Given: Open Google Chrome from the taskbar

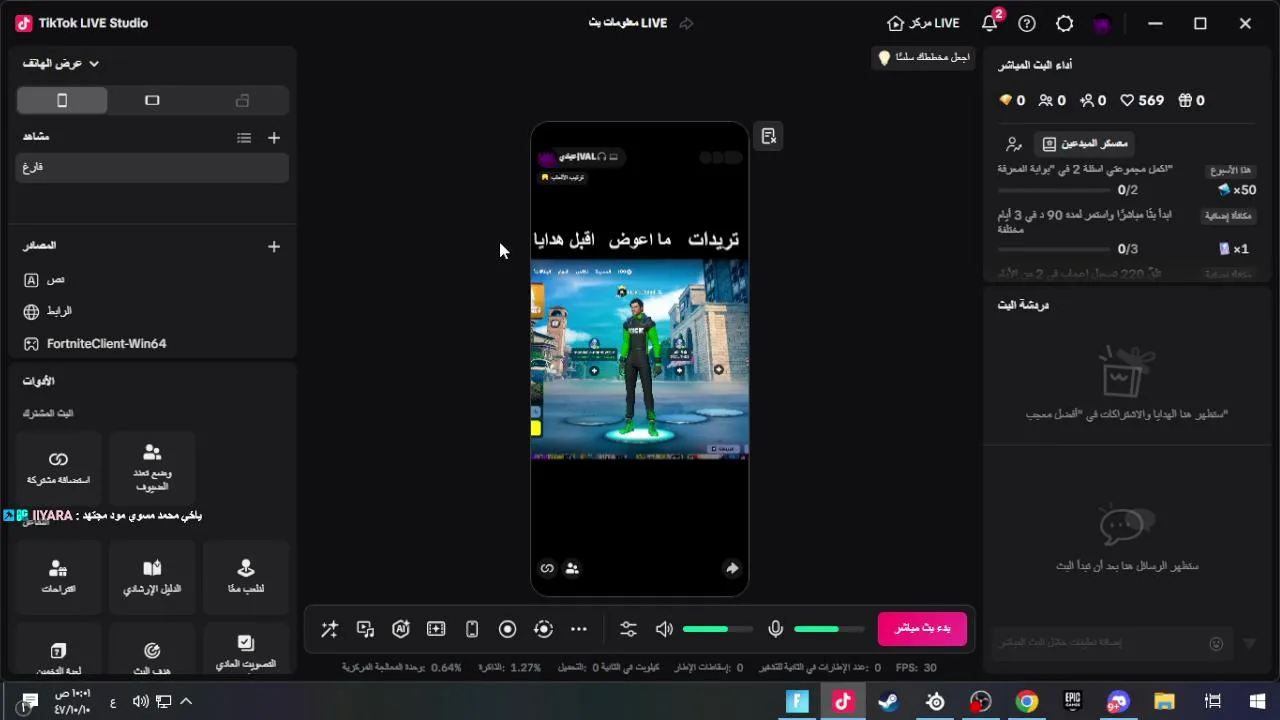Looking at the screenshot, I should (x=1027, y=701).
